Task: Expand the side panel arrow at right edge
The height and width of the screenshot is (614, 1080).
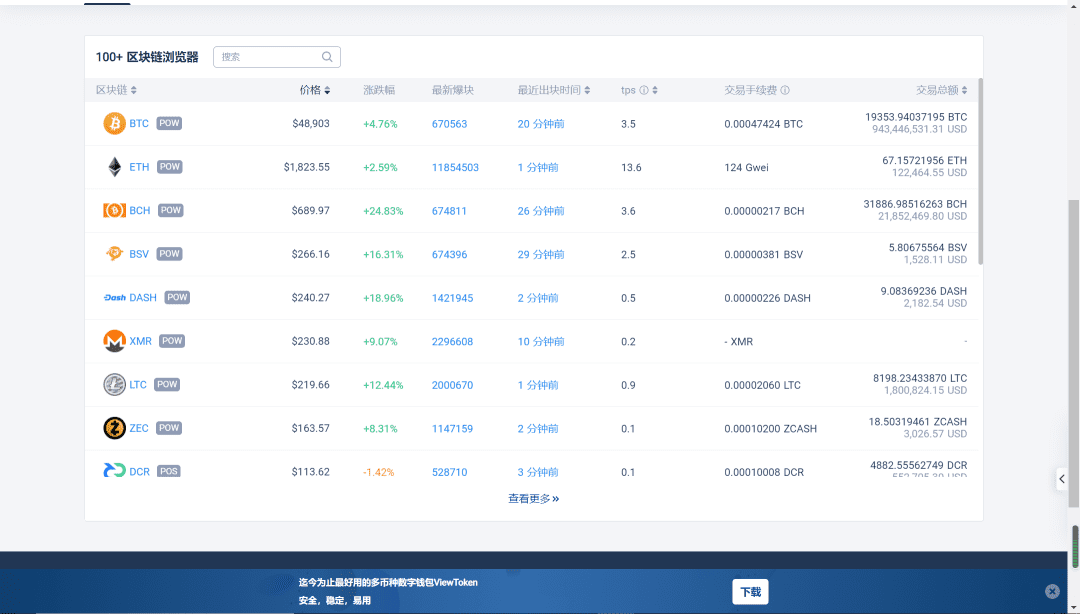Action: 1061,479
